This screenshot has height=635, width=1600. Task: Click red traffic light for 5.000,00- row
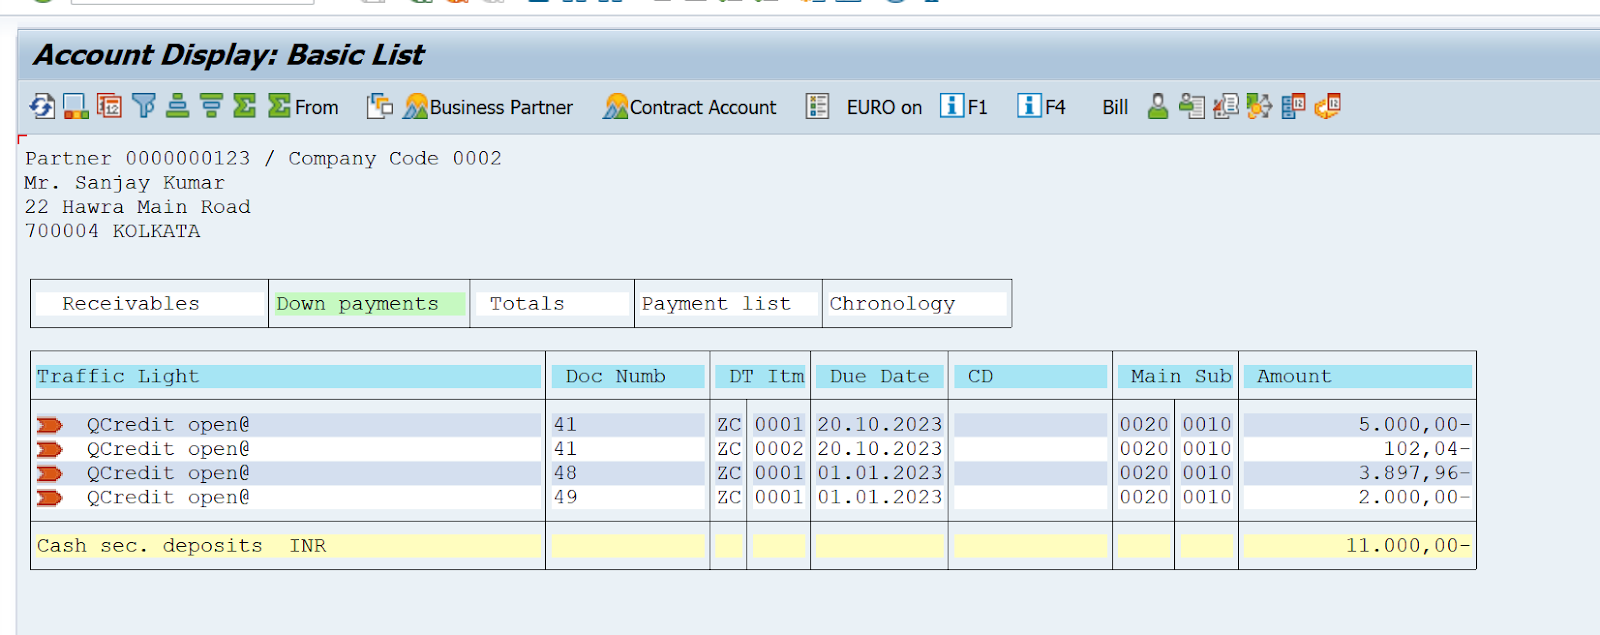50,425
